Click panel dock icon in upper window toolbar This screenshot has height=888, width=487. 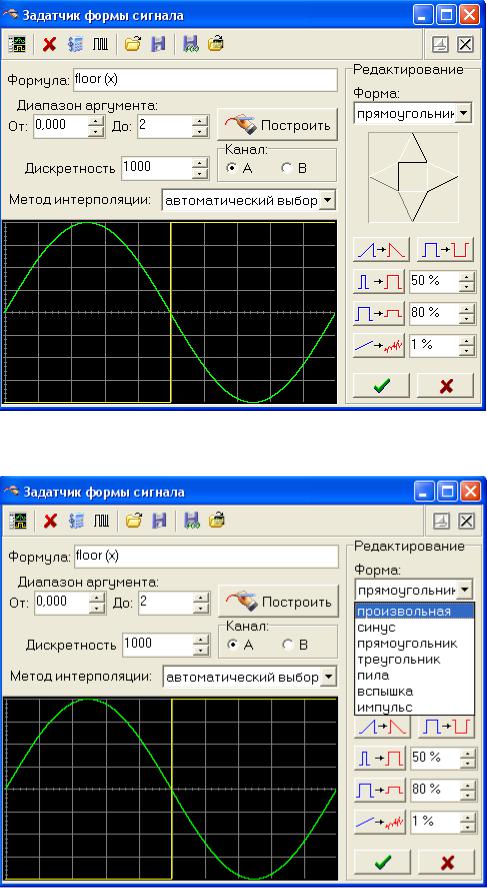coord(441,45)
